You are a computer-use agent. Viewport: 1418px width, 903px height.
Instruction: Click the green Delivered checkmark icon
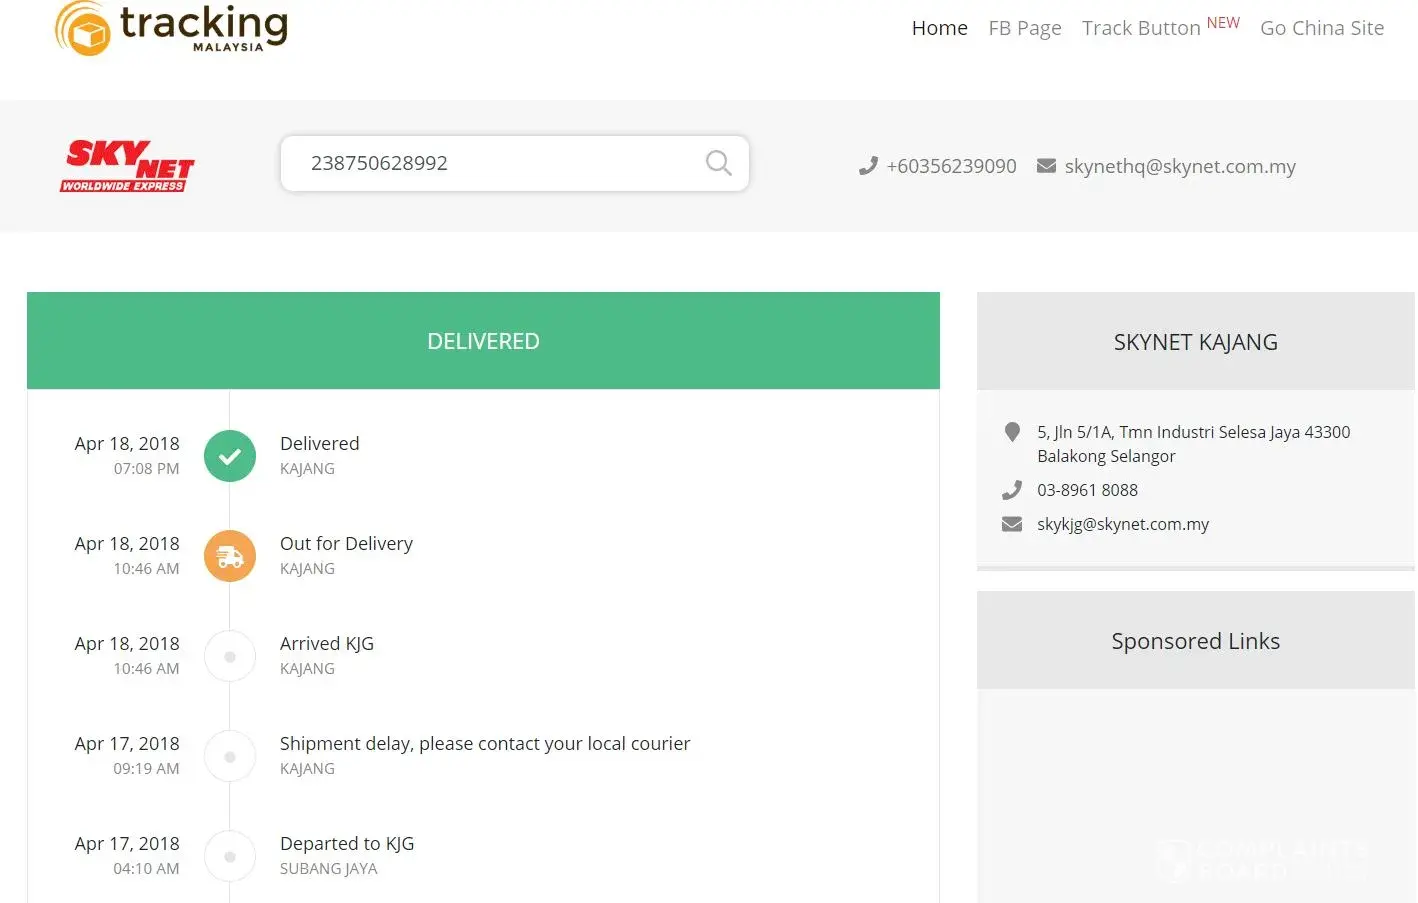(x=230, y=456)
